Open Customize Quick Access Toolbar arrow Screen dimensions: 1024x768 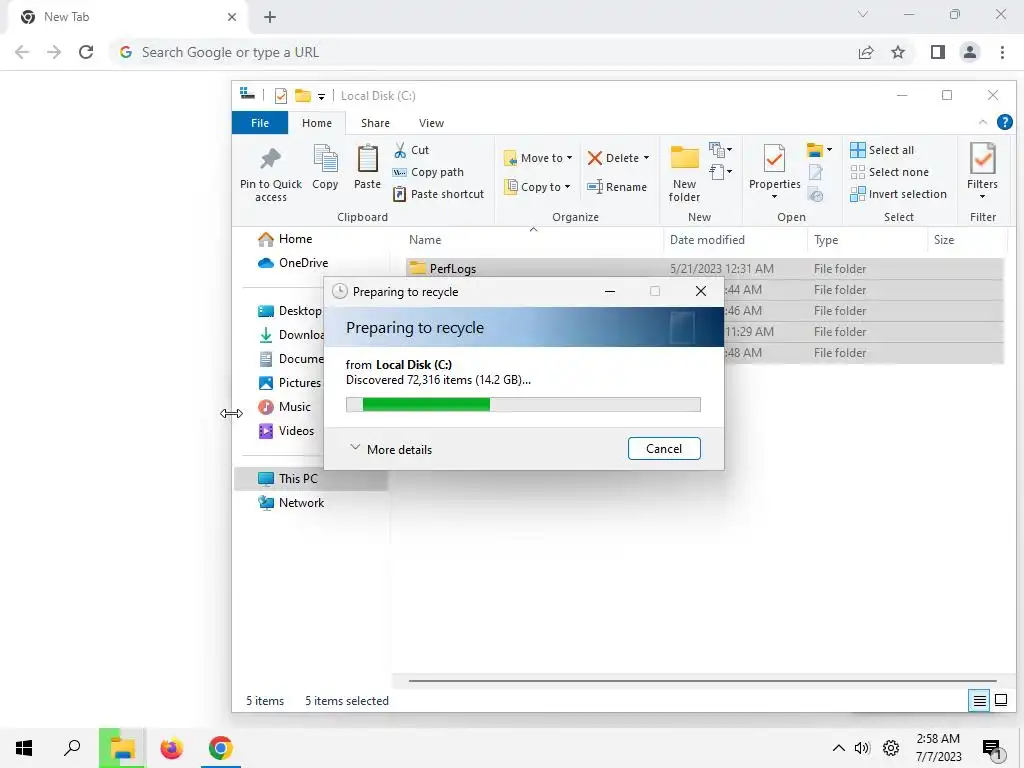(321, 97)
